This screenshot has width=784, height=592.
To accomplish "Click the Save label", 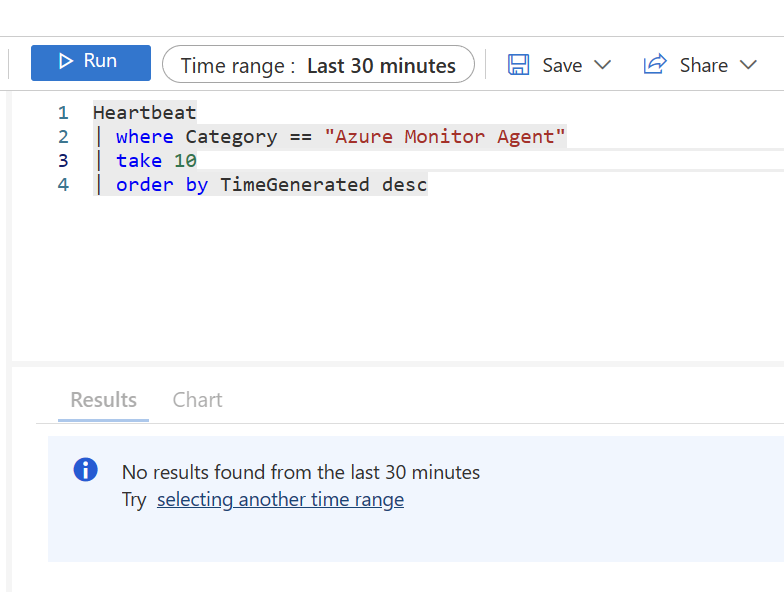I will [562, 66].
